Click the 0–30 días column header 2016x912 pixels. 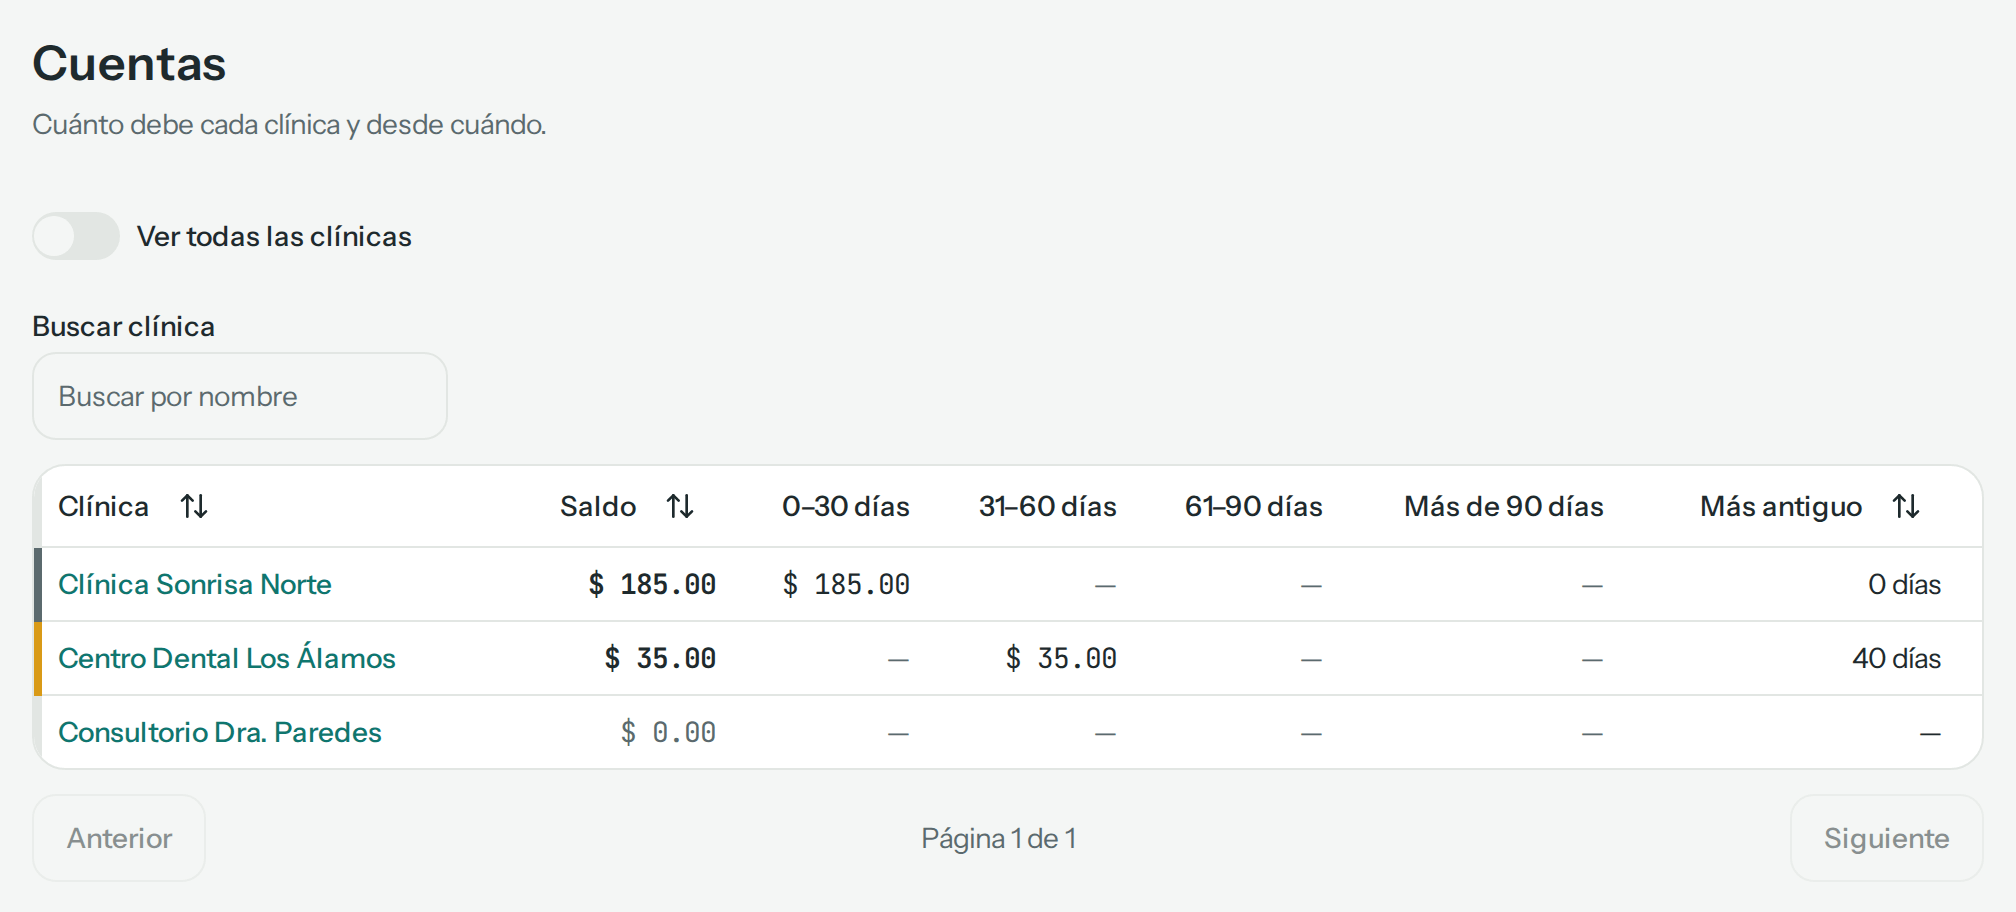pyautogui.click(x=846, y=506)
